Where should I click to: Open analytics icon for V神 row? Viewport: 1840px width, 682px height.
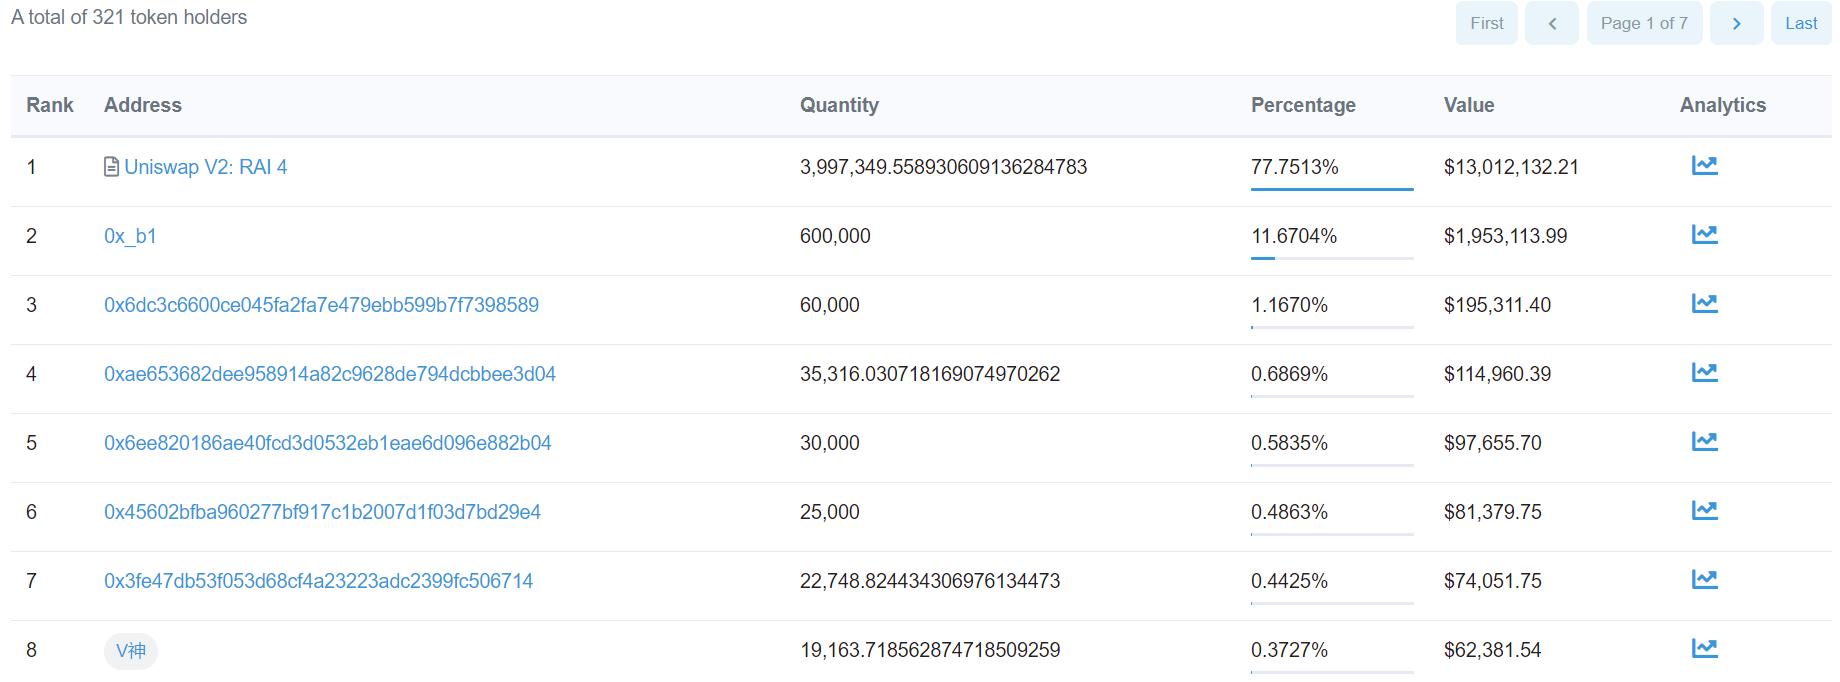[1704, 649]
